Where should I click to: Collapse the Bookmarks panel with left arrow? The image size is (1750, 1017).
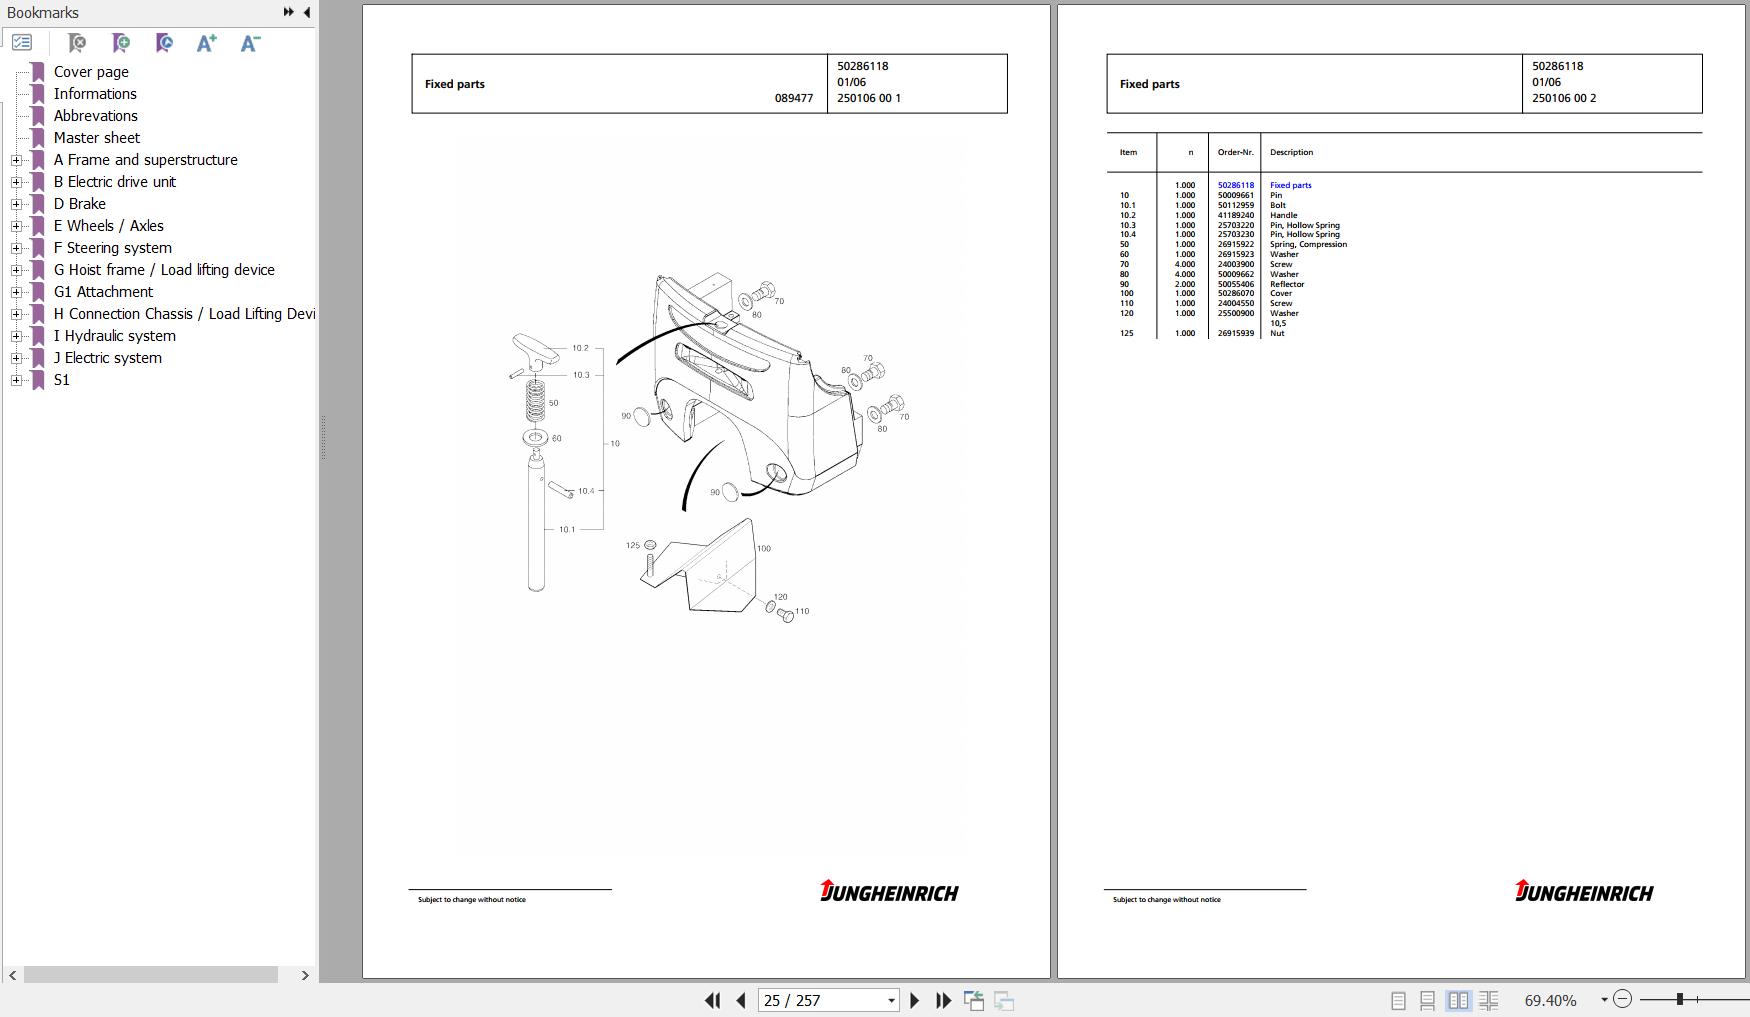307,12
